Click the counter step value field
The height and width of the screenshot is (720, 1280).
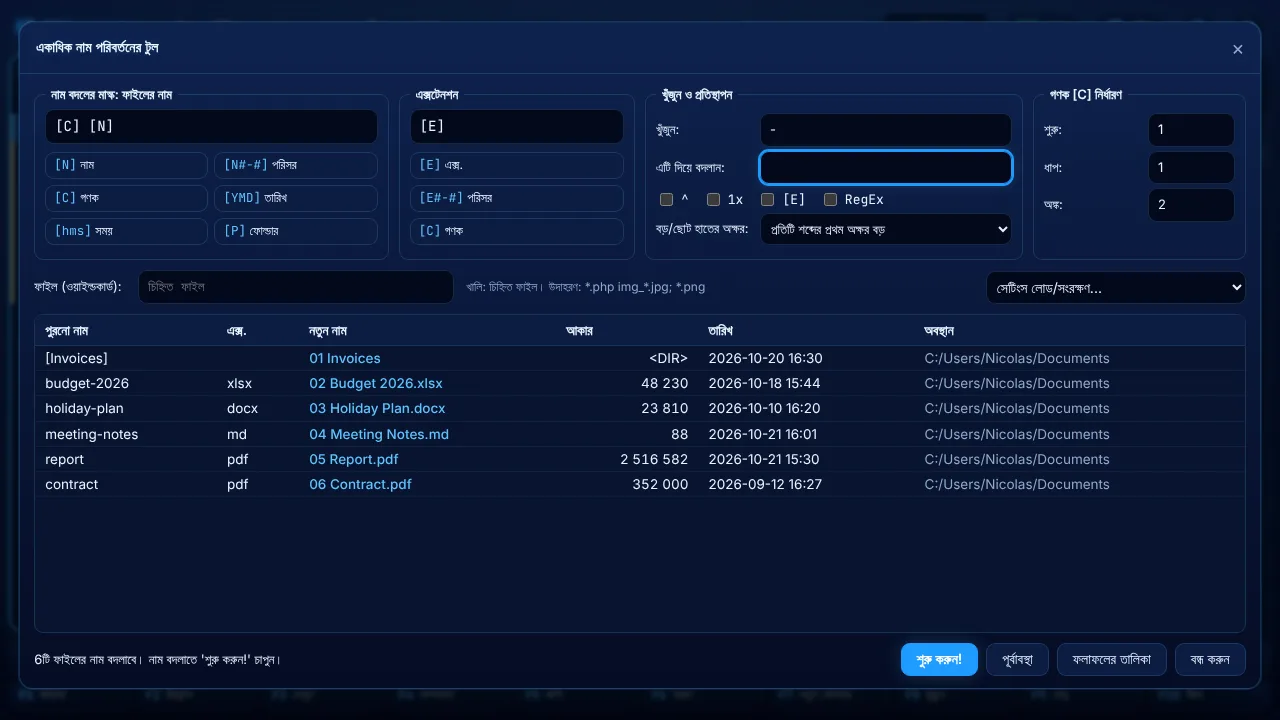tap(1191, 168)
